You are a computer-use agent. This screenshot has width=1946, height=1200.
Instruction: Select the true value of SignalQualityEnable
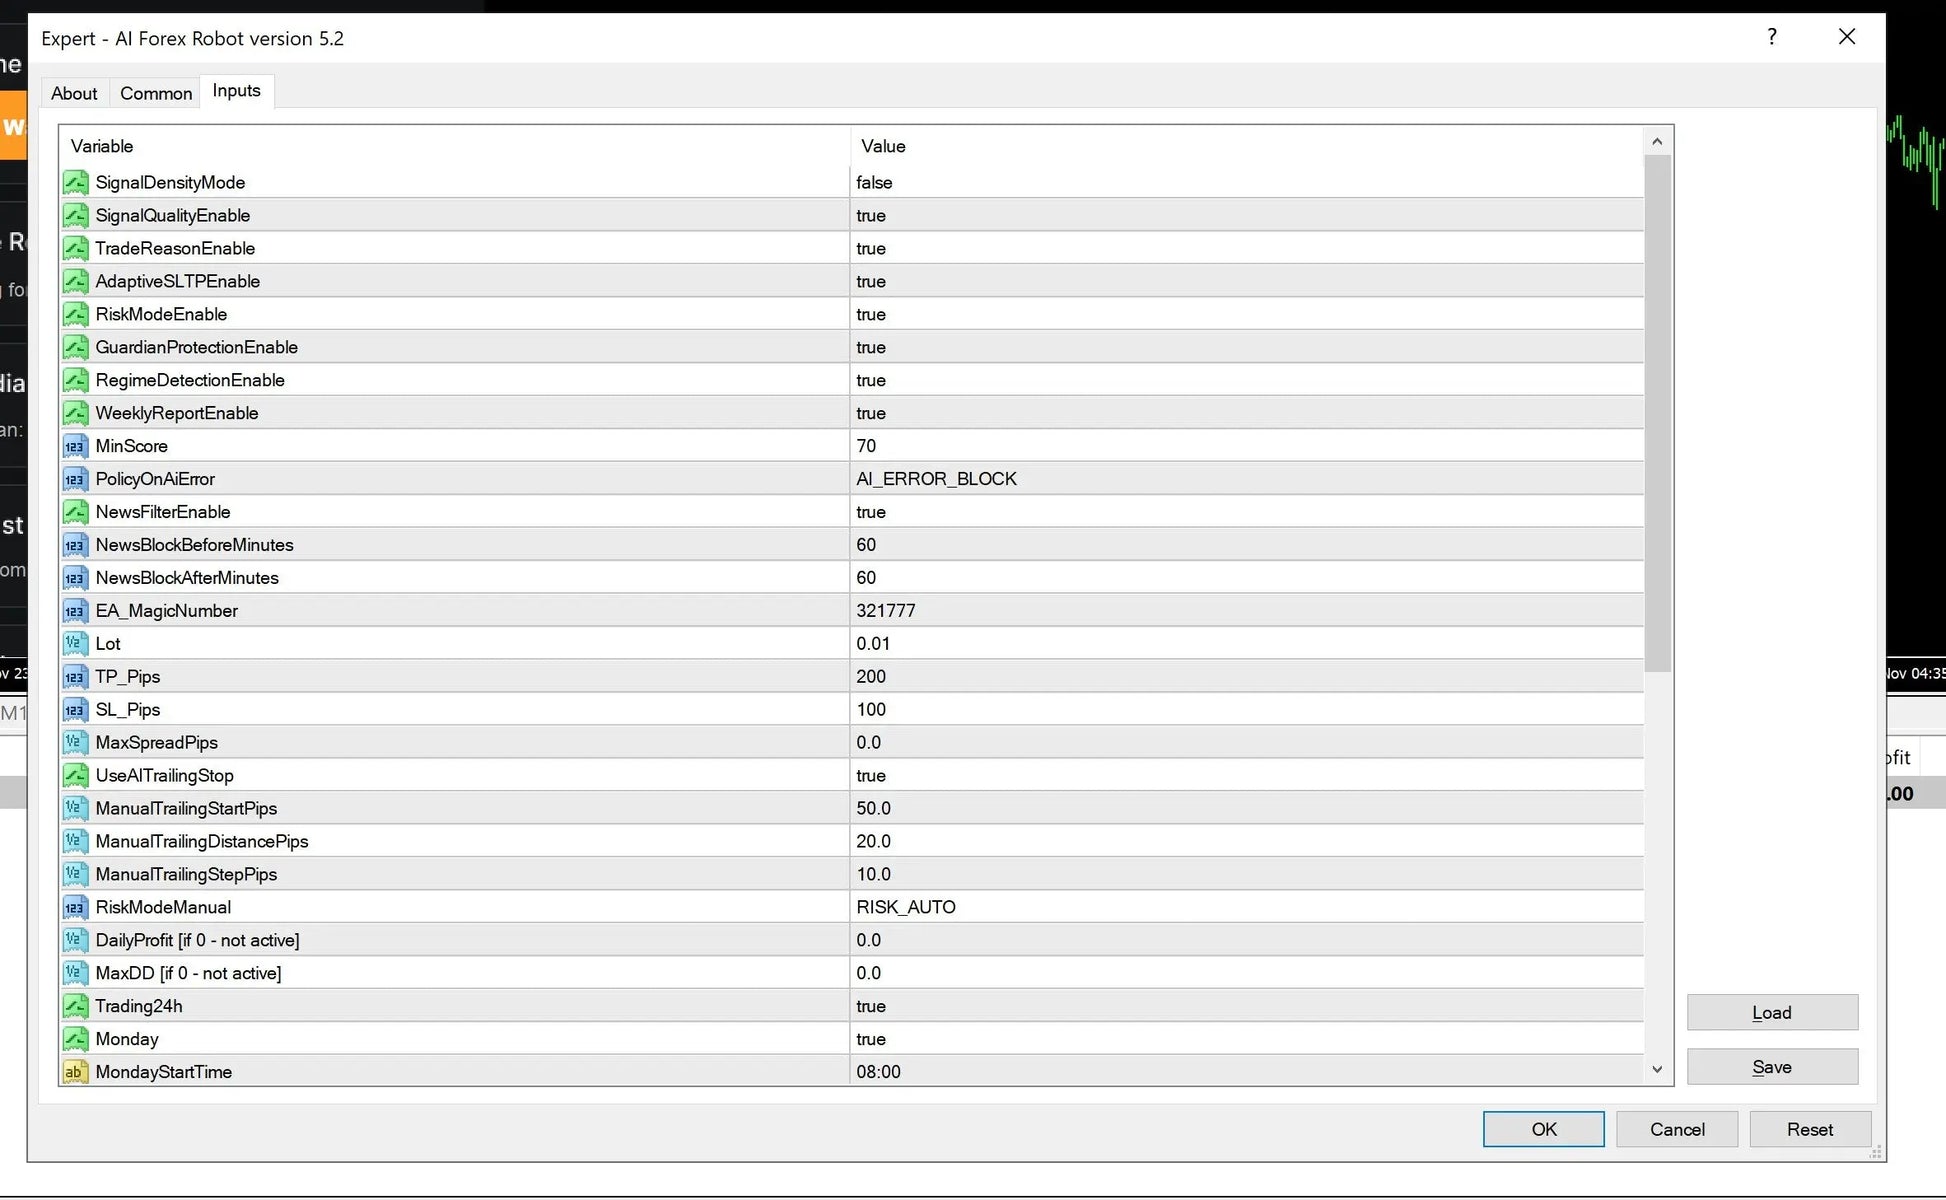point(871,215)
